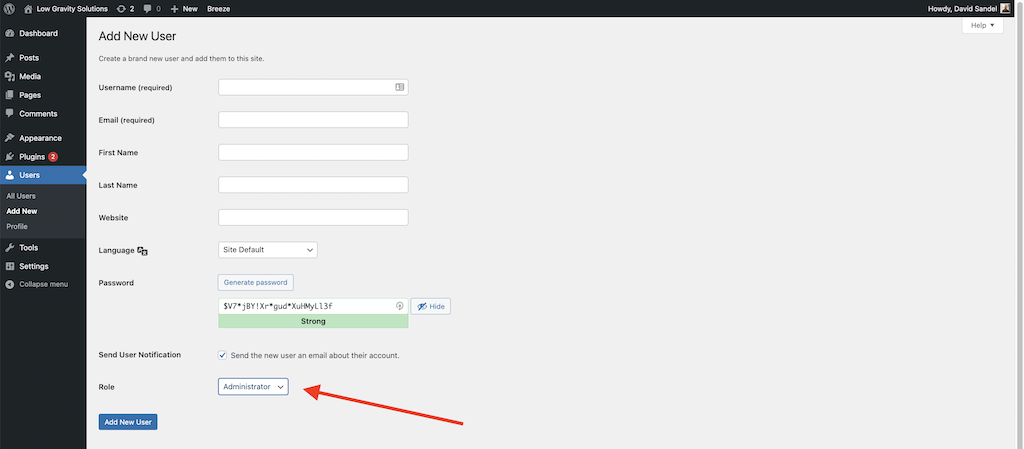
Task: Click the Dashboard gauge icon
Action: [x=10, y=33]
